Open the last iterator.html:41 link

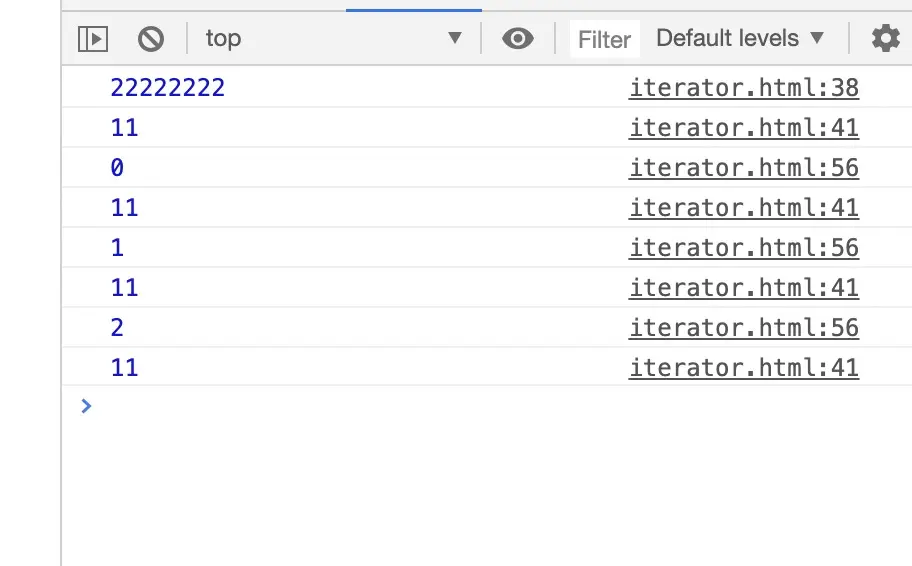[743, 368]
